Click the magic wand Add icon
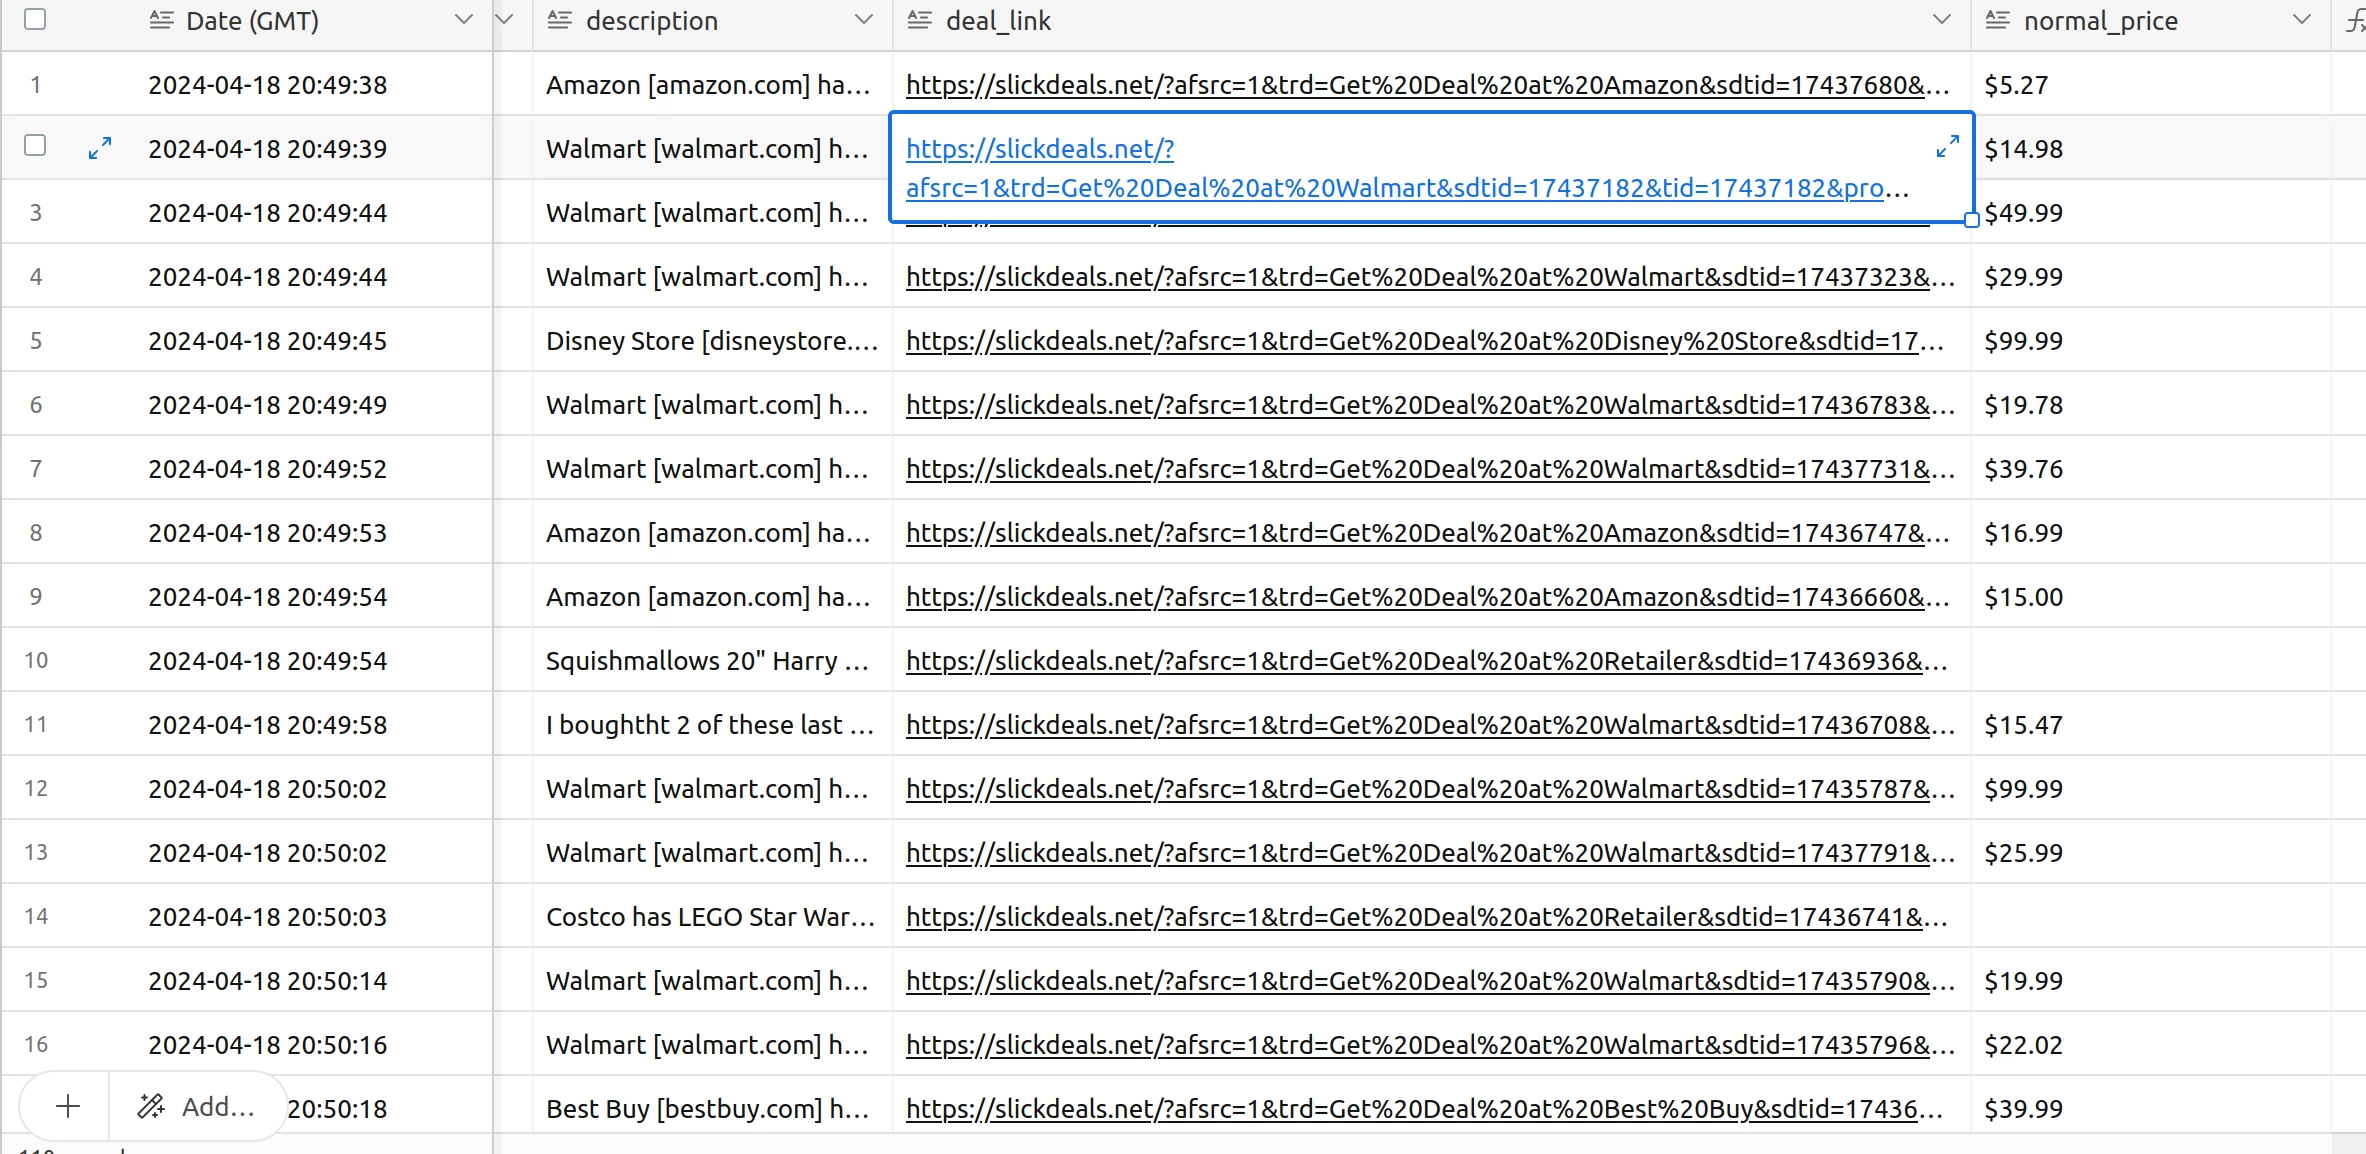Image resolution: width=2366 pixels, height=1154 pixels. [x=151, y=1106]
